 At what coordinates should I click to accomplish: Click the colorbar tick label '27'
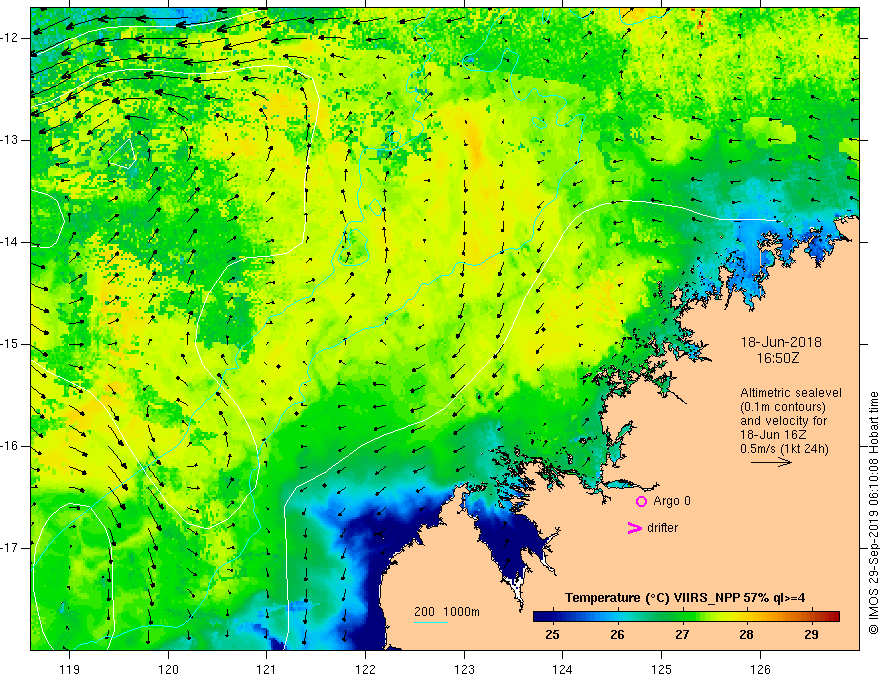(x=682, y=635)
